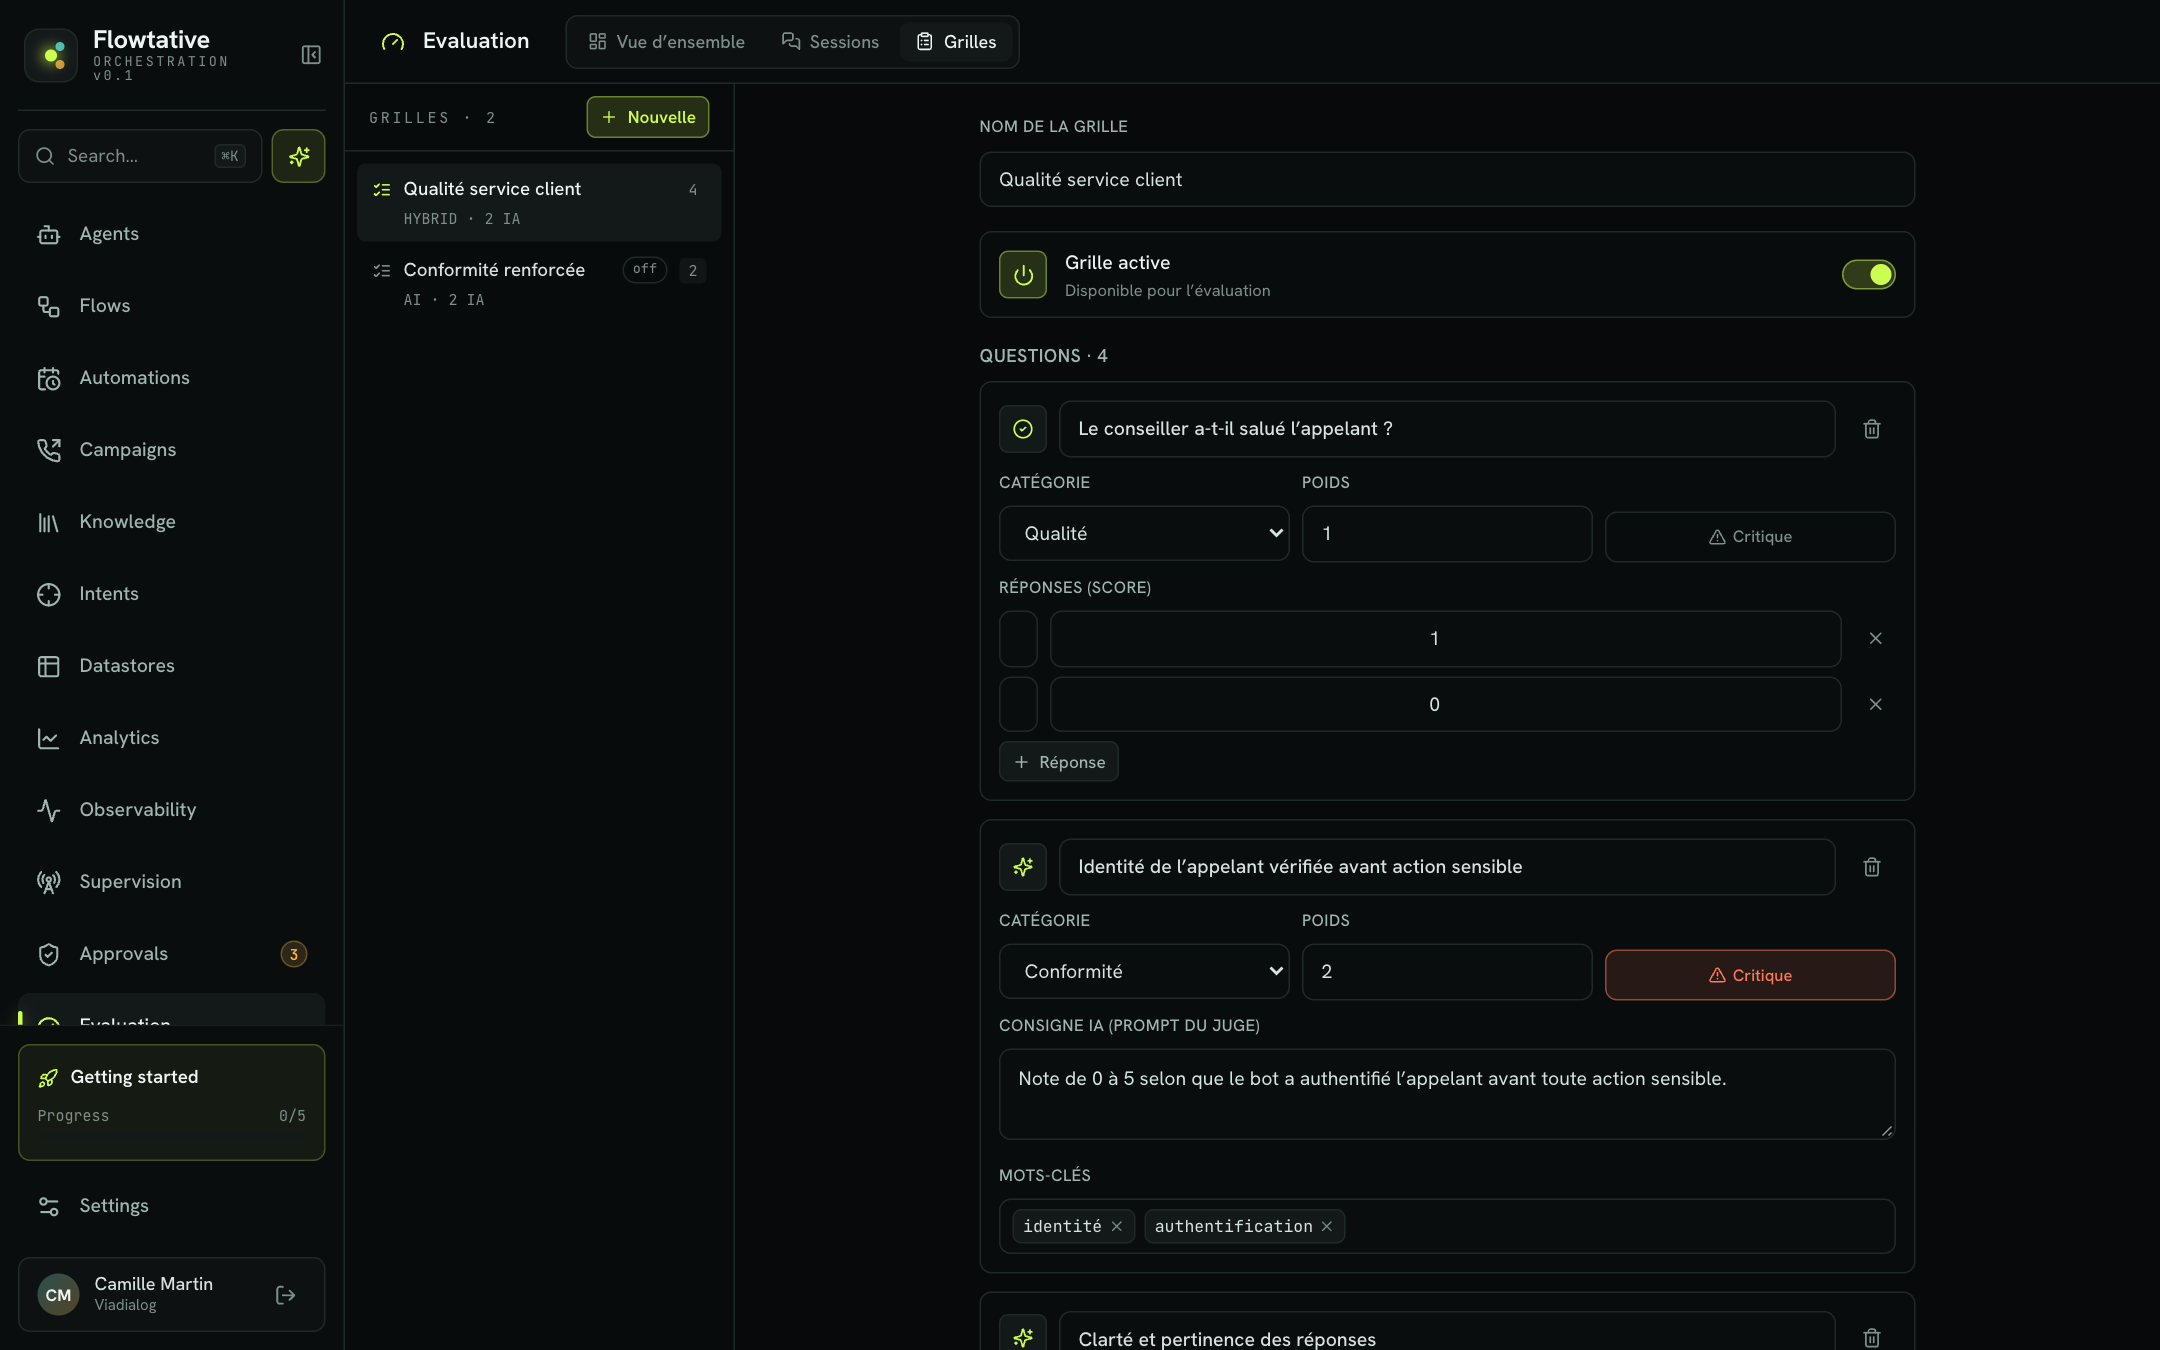This screenshot has height=1350, width=2160.
Task: Open Agents from the sidebar
Action: [x=171, y=234]
